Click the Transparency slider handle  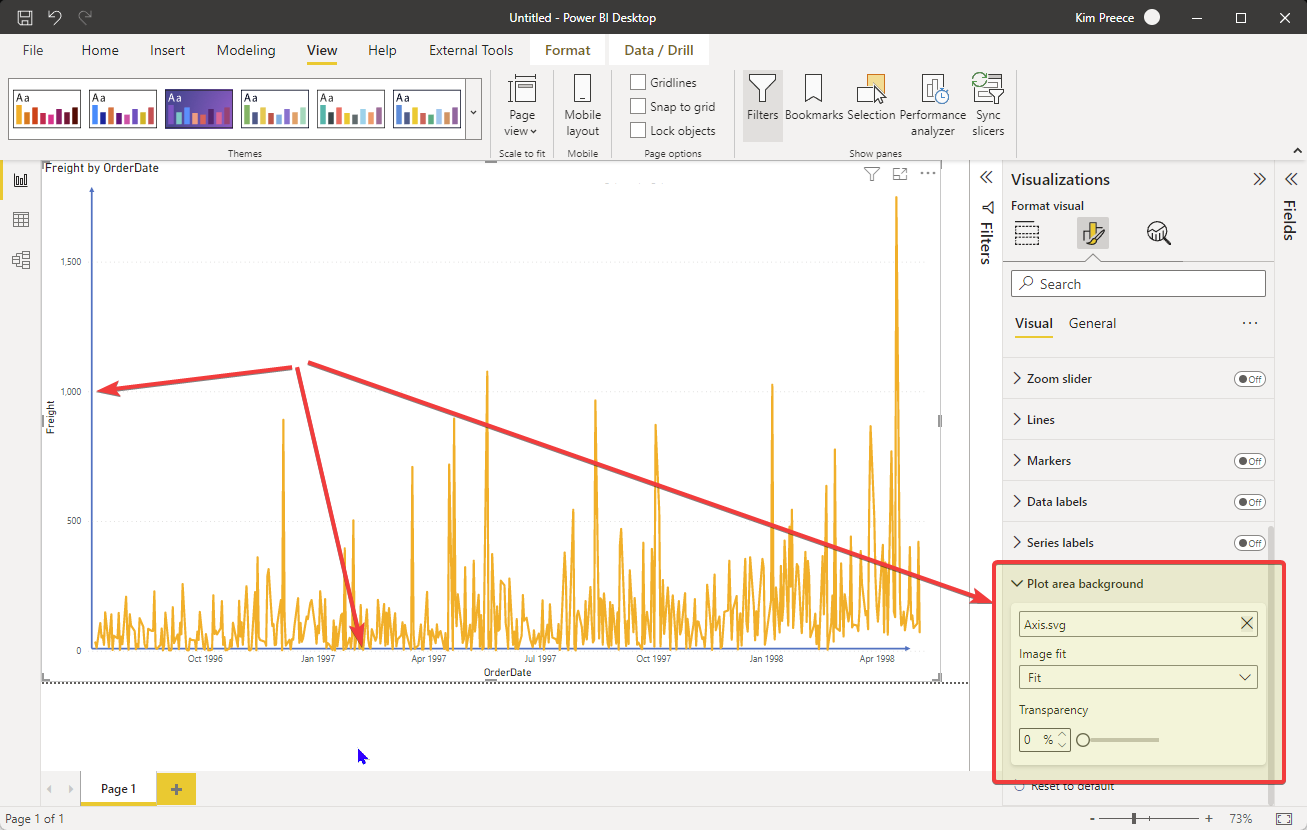(x=1083, y=740)
